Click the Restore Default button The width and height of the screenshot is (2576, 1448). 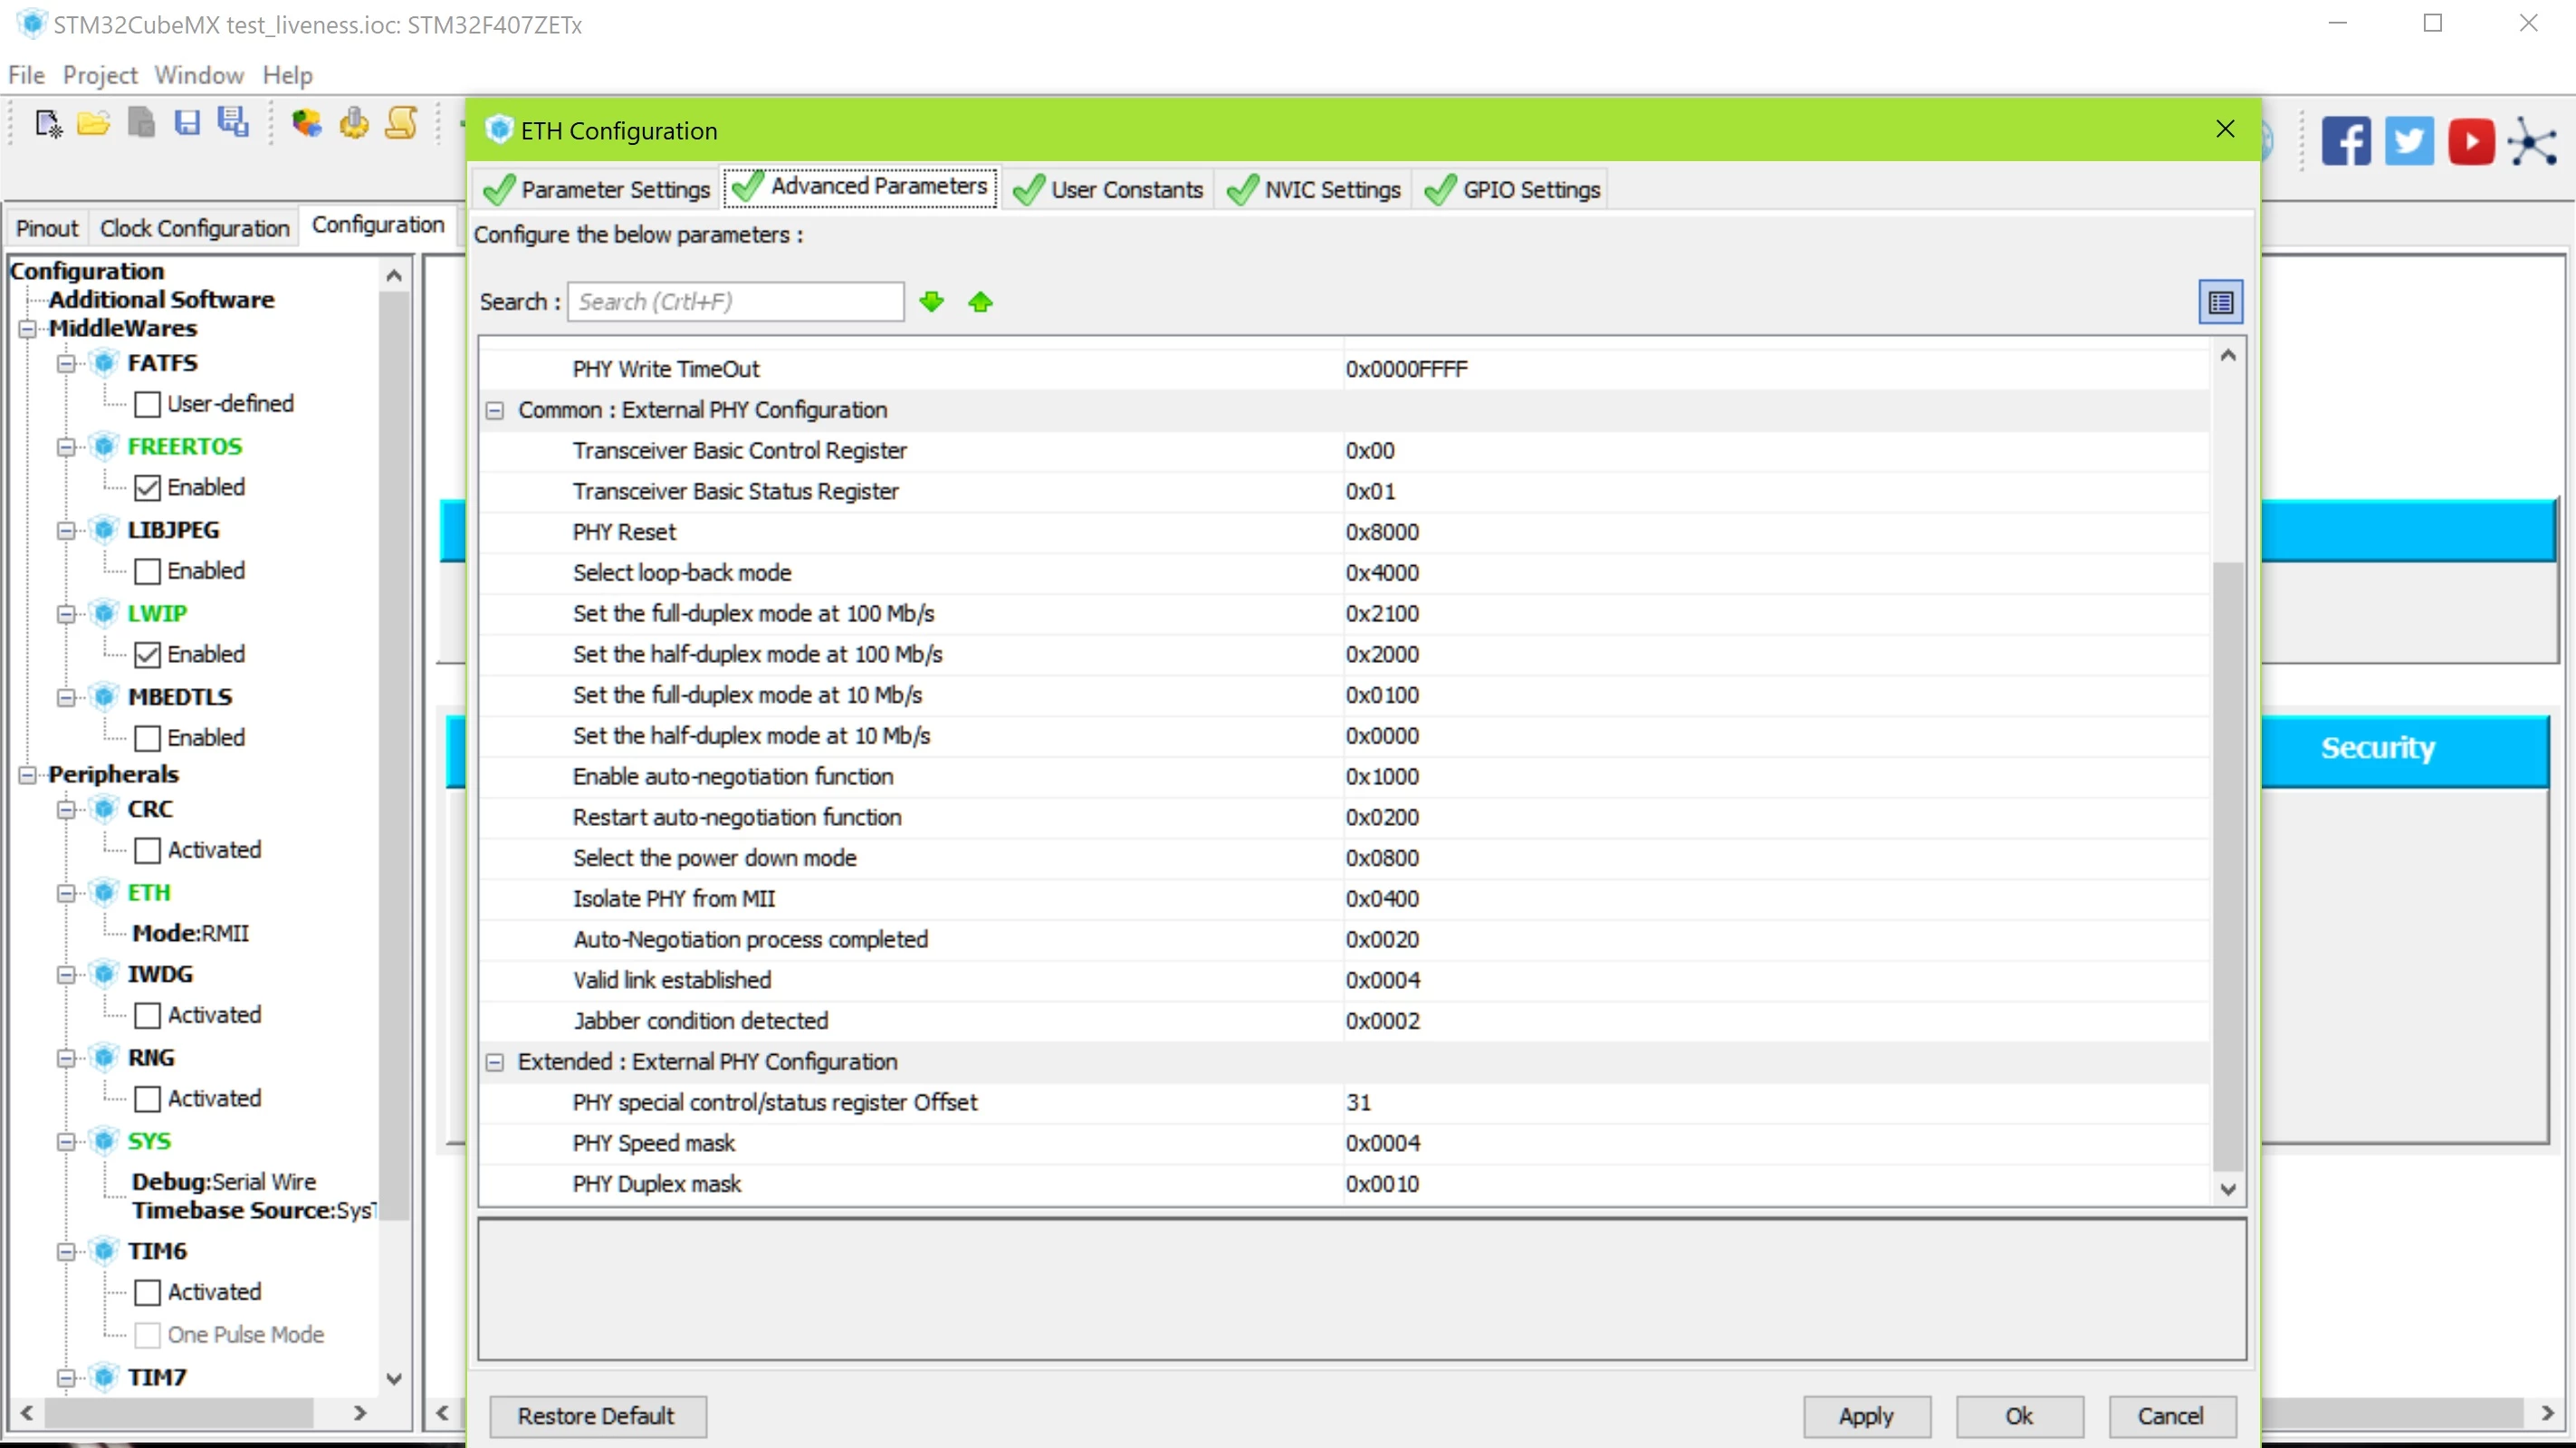point(597,1416)
